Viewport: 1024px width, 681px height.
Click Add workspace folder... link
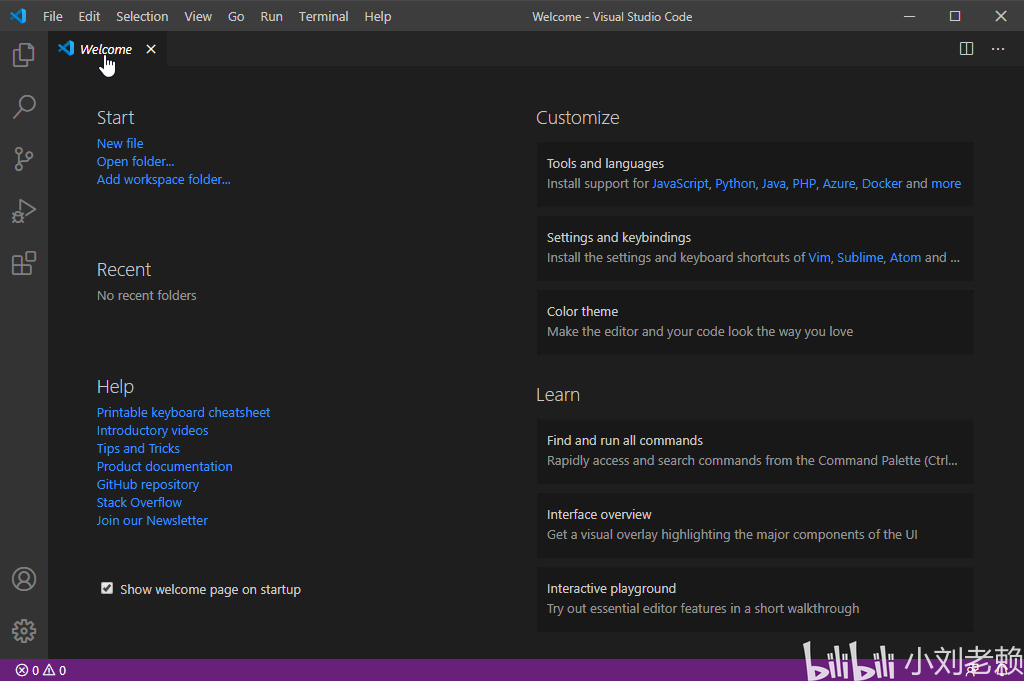[x=163, y=180]
